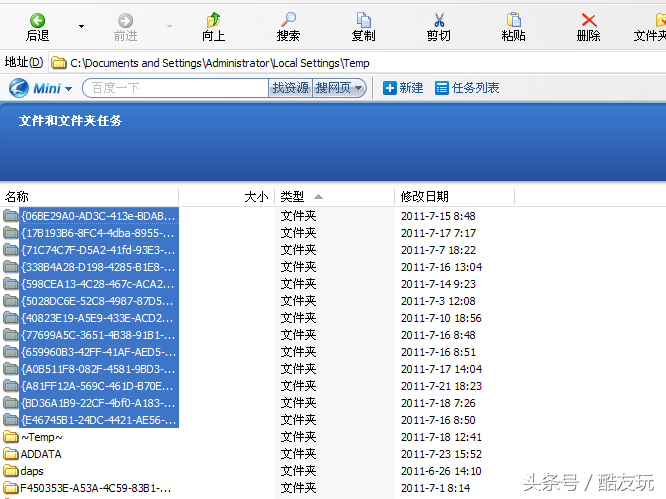This screenshot has height=499, width=666.
Task: Open the Back history dropdown arrow
Action: pos(81,26)
